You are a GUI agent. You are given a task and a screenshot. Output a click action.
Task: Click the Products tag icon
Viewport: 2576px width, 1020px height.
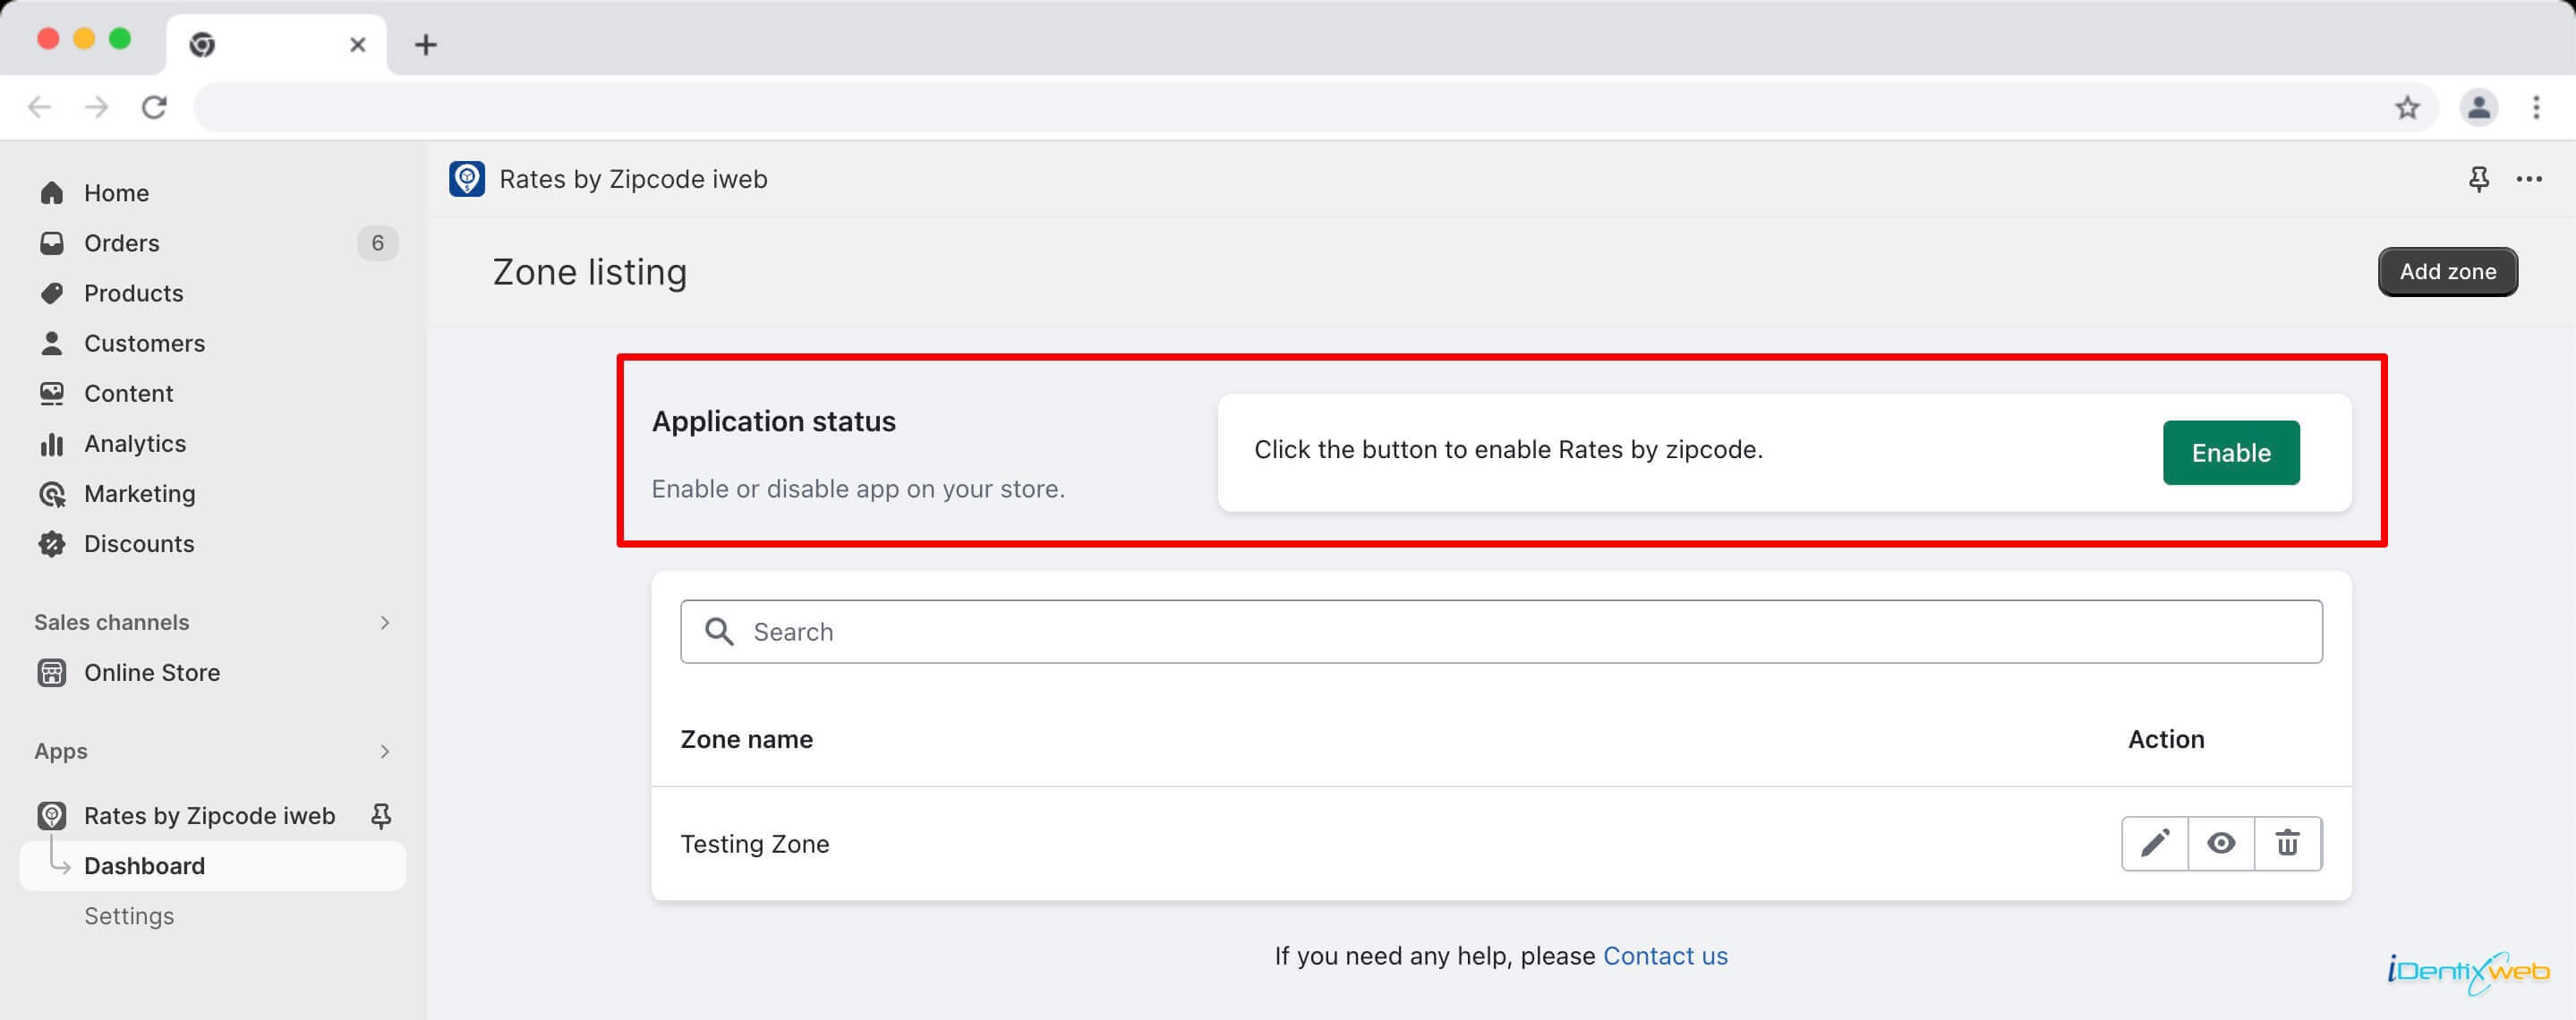[52, 293]
